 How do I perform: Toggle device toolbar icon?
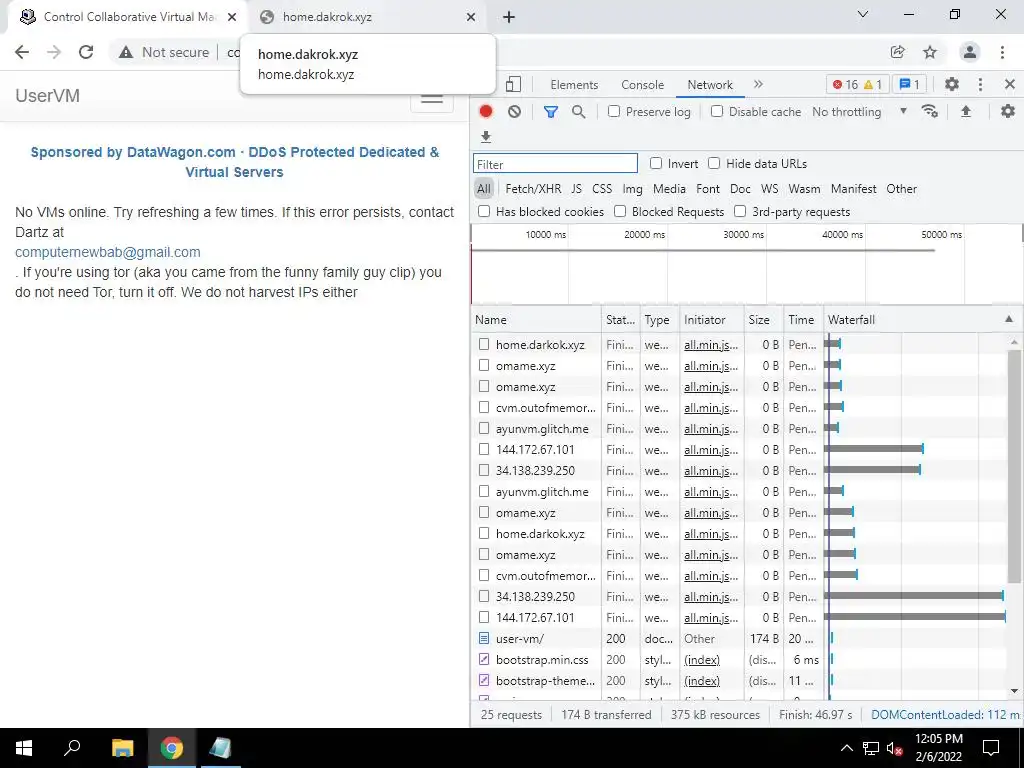[x=513, y=84]
